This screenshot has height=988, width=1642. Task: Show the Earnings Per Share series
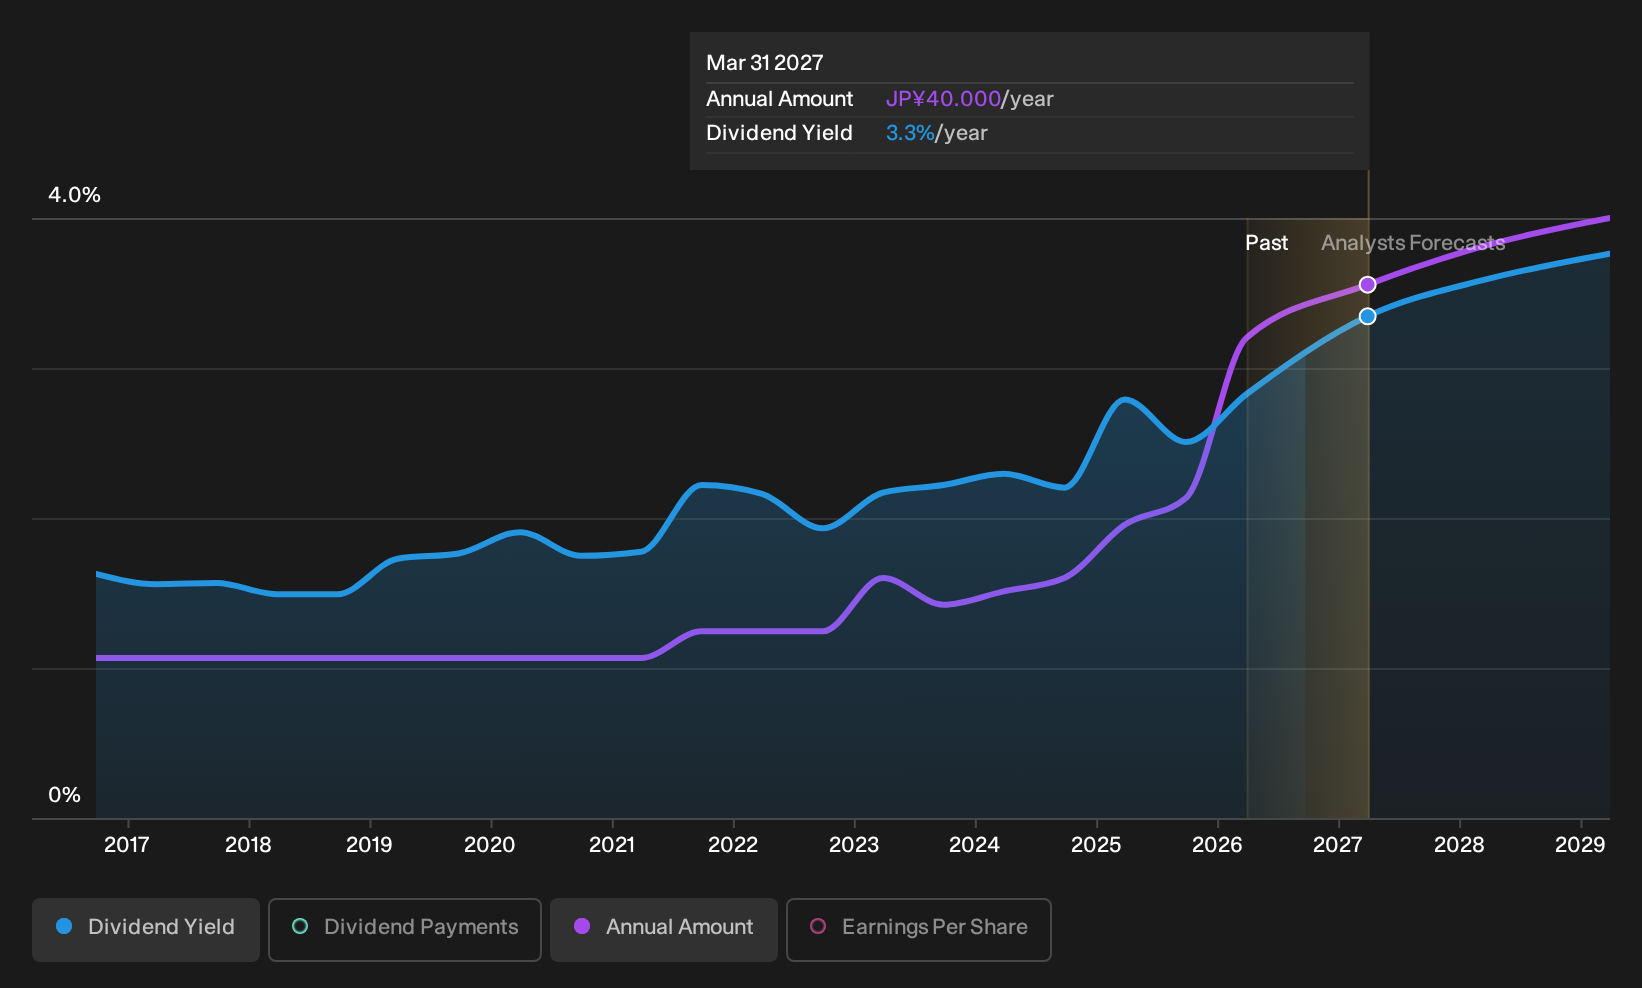point(919,930)
